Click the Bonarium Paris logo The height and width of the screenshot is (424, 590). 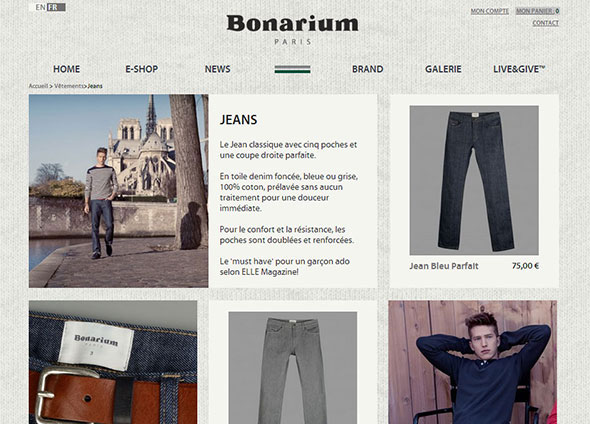click(x=292, y=30)
